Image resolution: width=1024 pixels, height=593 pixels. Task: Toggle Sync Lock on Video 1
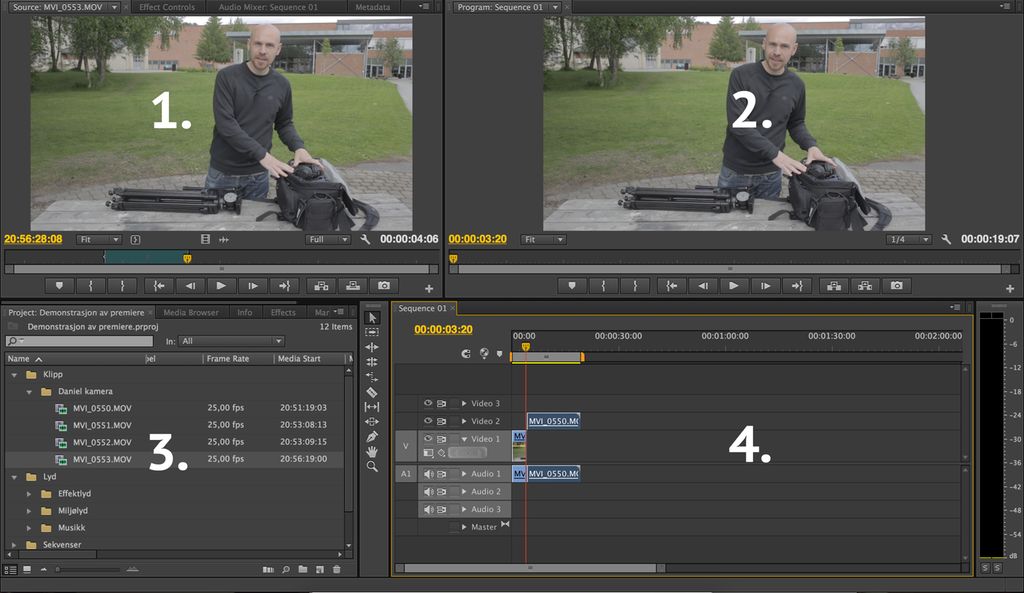pyautogui.click(x=442, y=438)
